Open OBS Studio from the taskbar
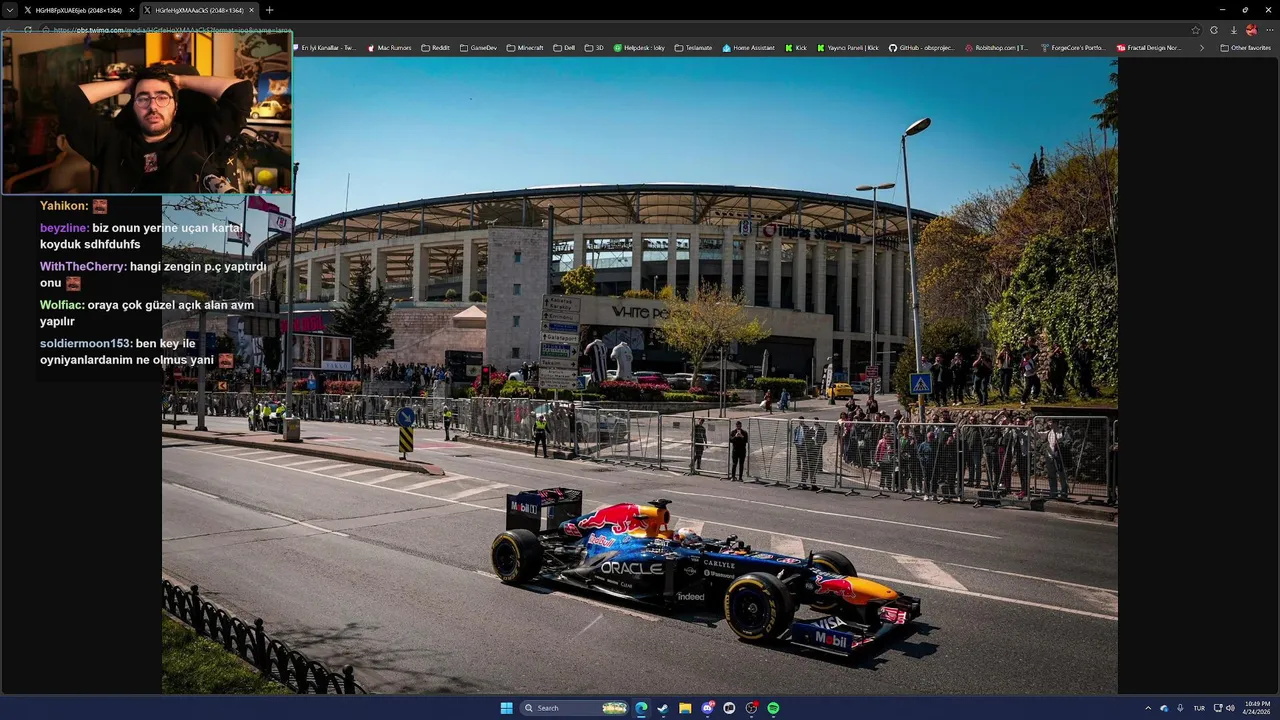Viewport: 1280px width, 720px height. 751,708
